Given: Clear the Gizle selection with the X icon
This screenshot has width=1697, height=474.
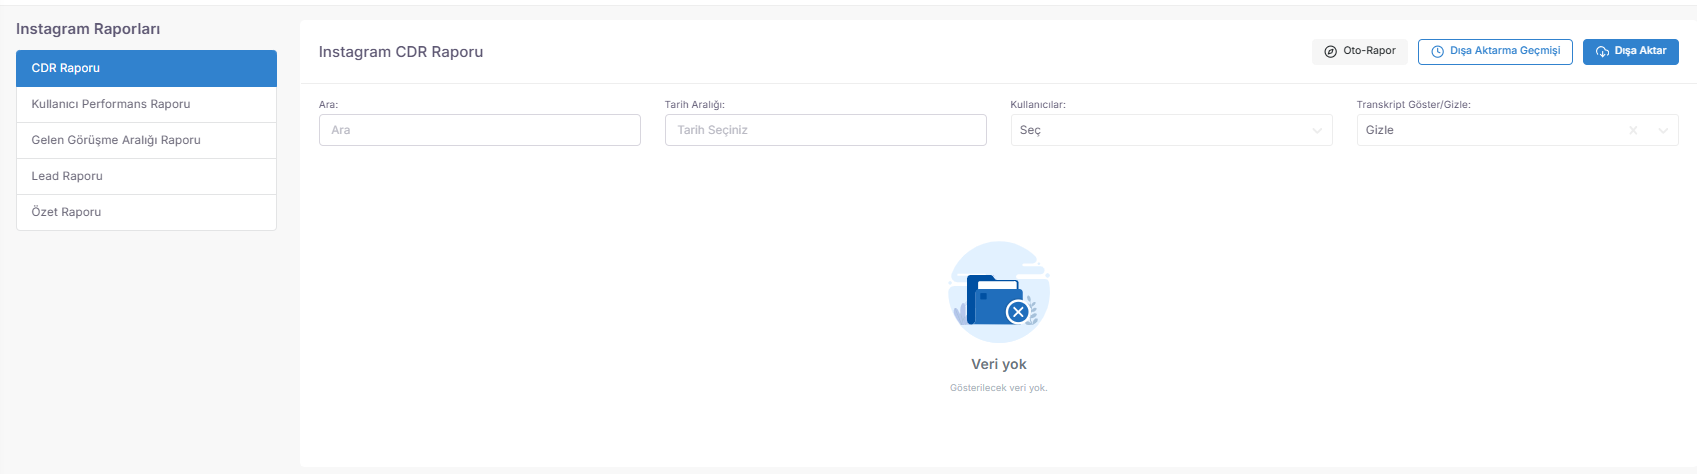Looking at the screenshot, I should [1633, 131].
